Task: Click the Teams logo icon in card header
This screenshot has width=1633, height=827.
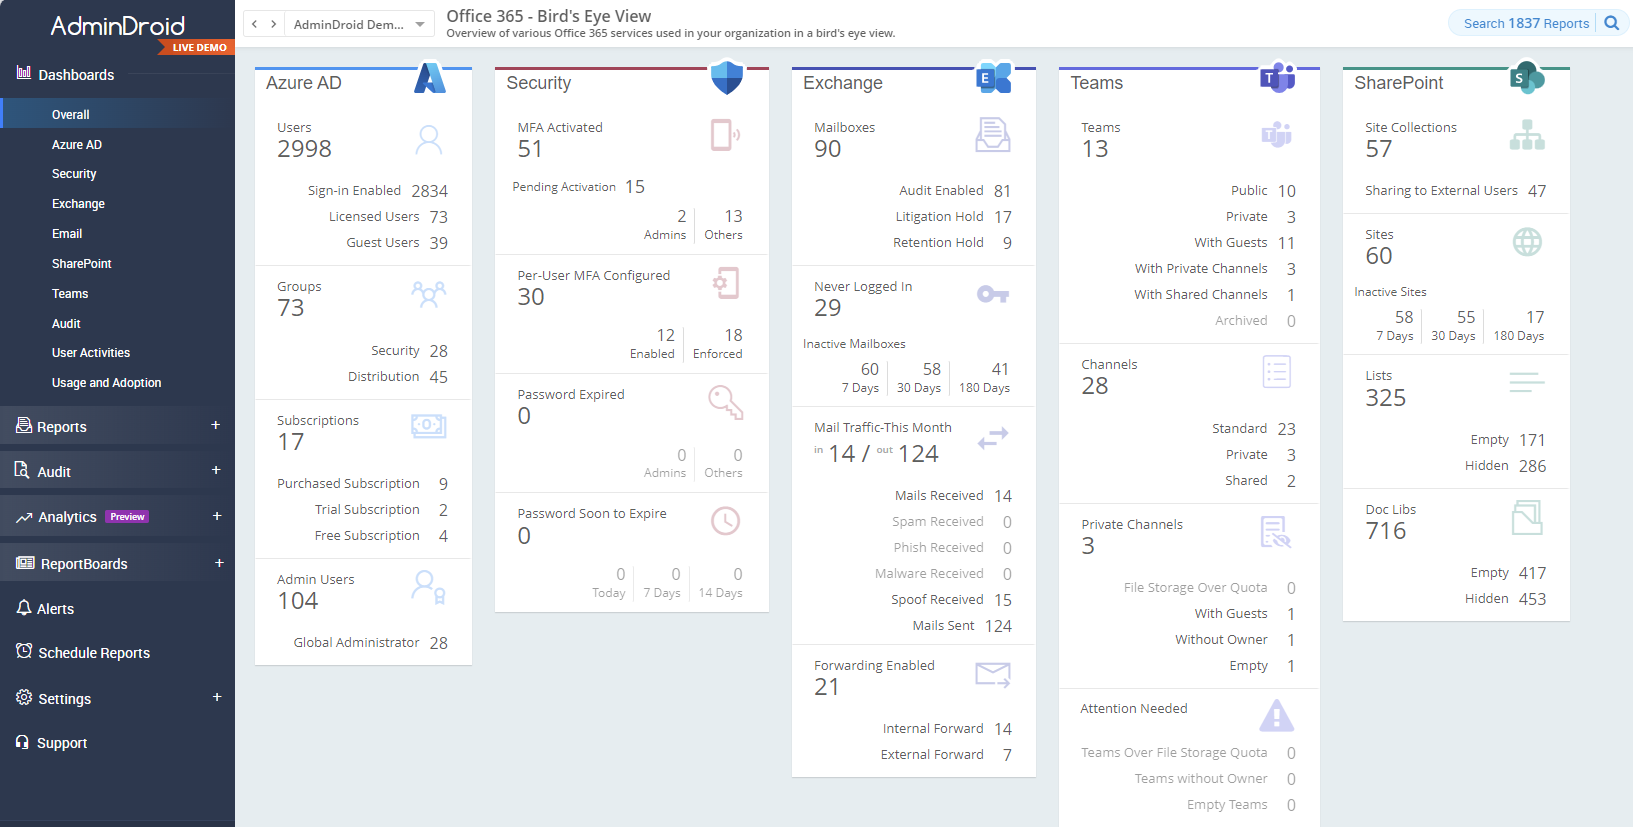Action: (1277, 77)
